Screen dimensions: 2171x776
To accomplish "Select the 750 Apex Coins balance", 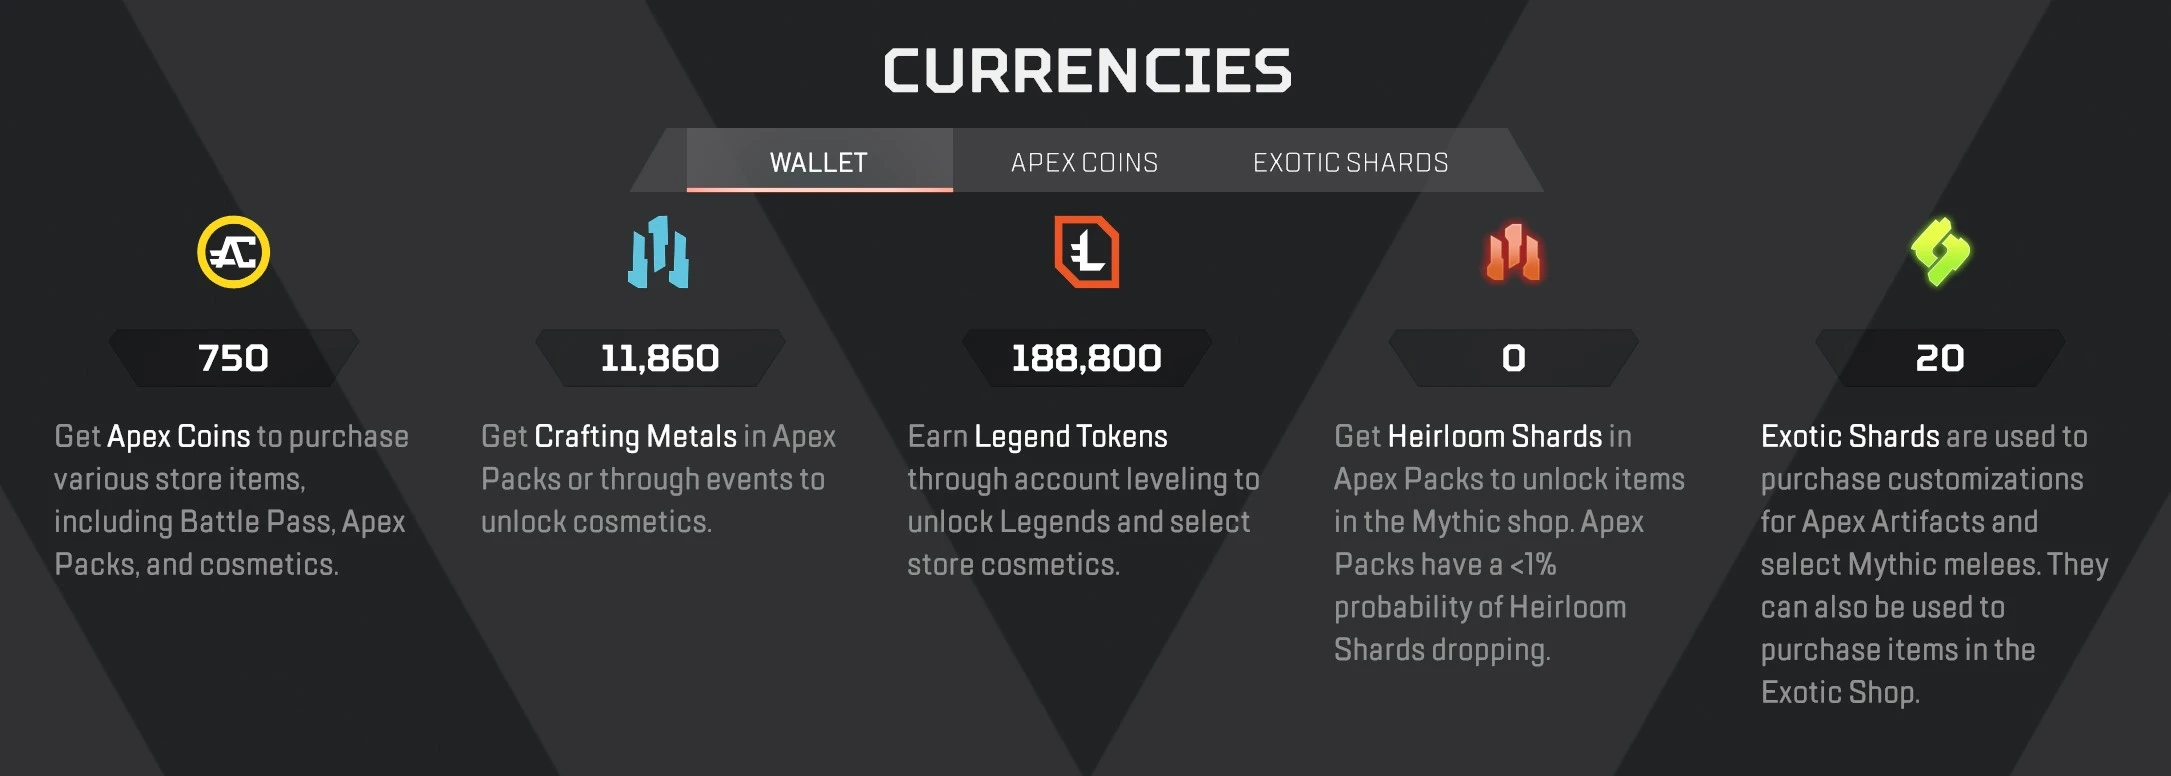I will [x=233, y=358].
